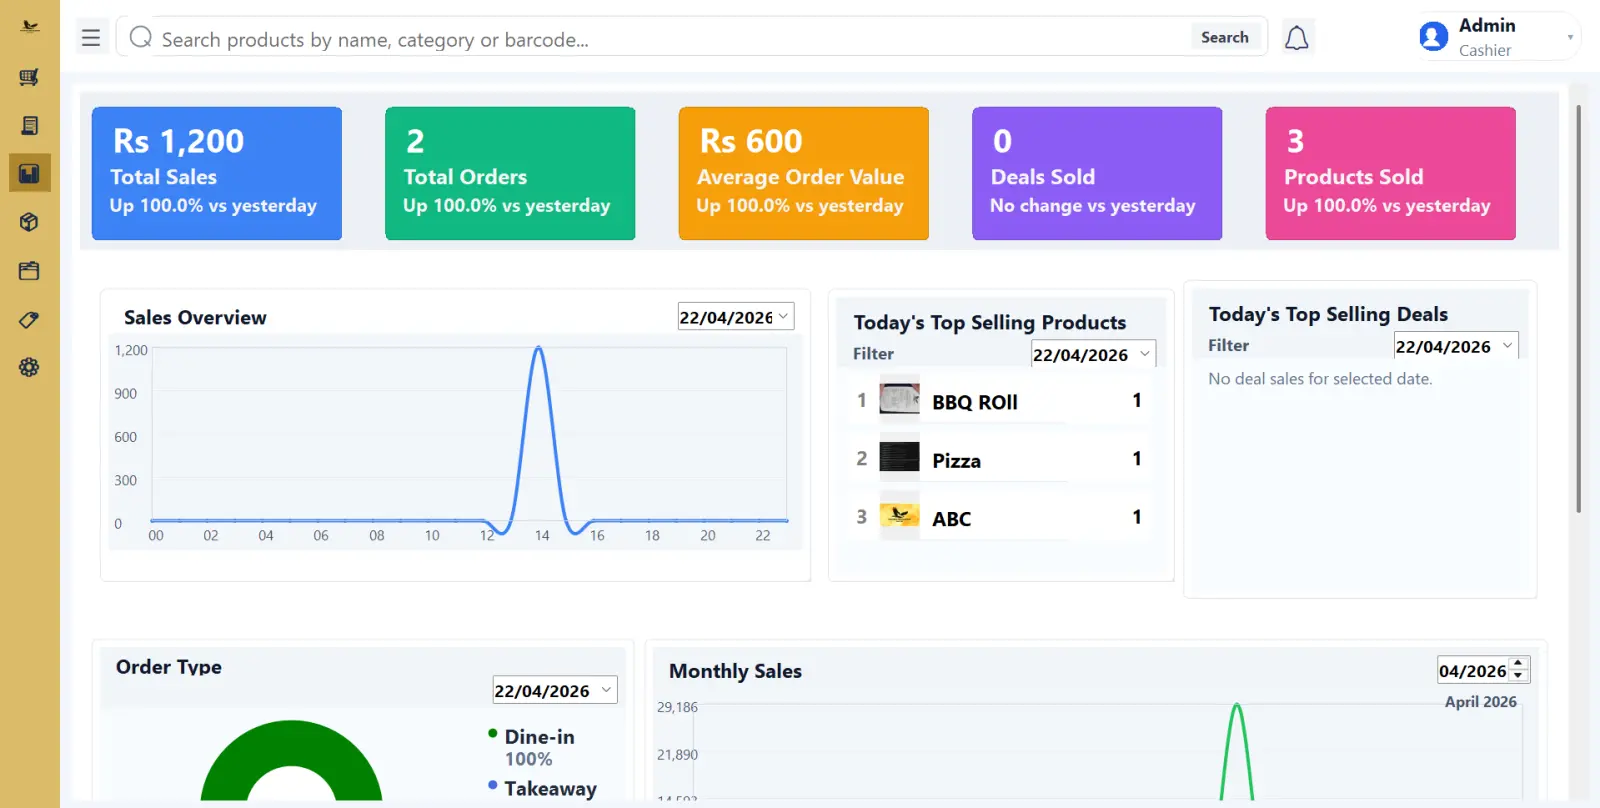Click the Admin user avatar icon

(x=1433, y=37)
